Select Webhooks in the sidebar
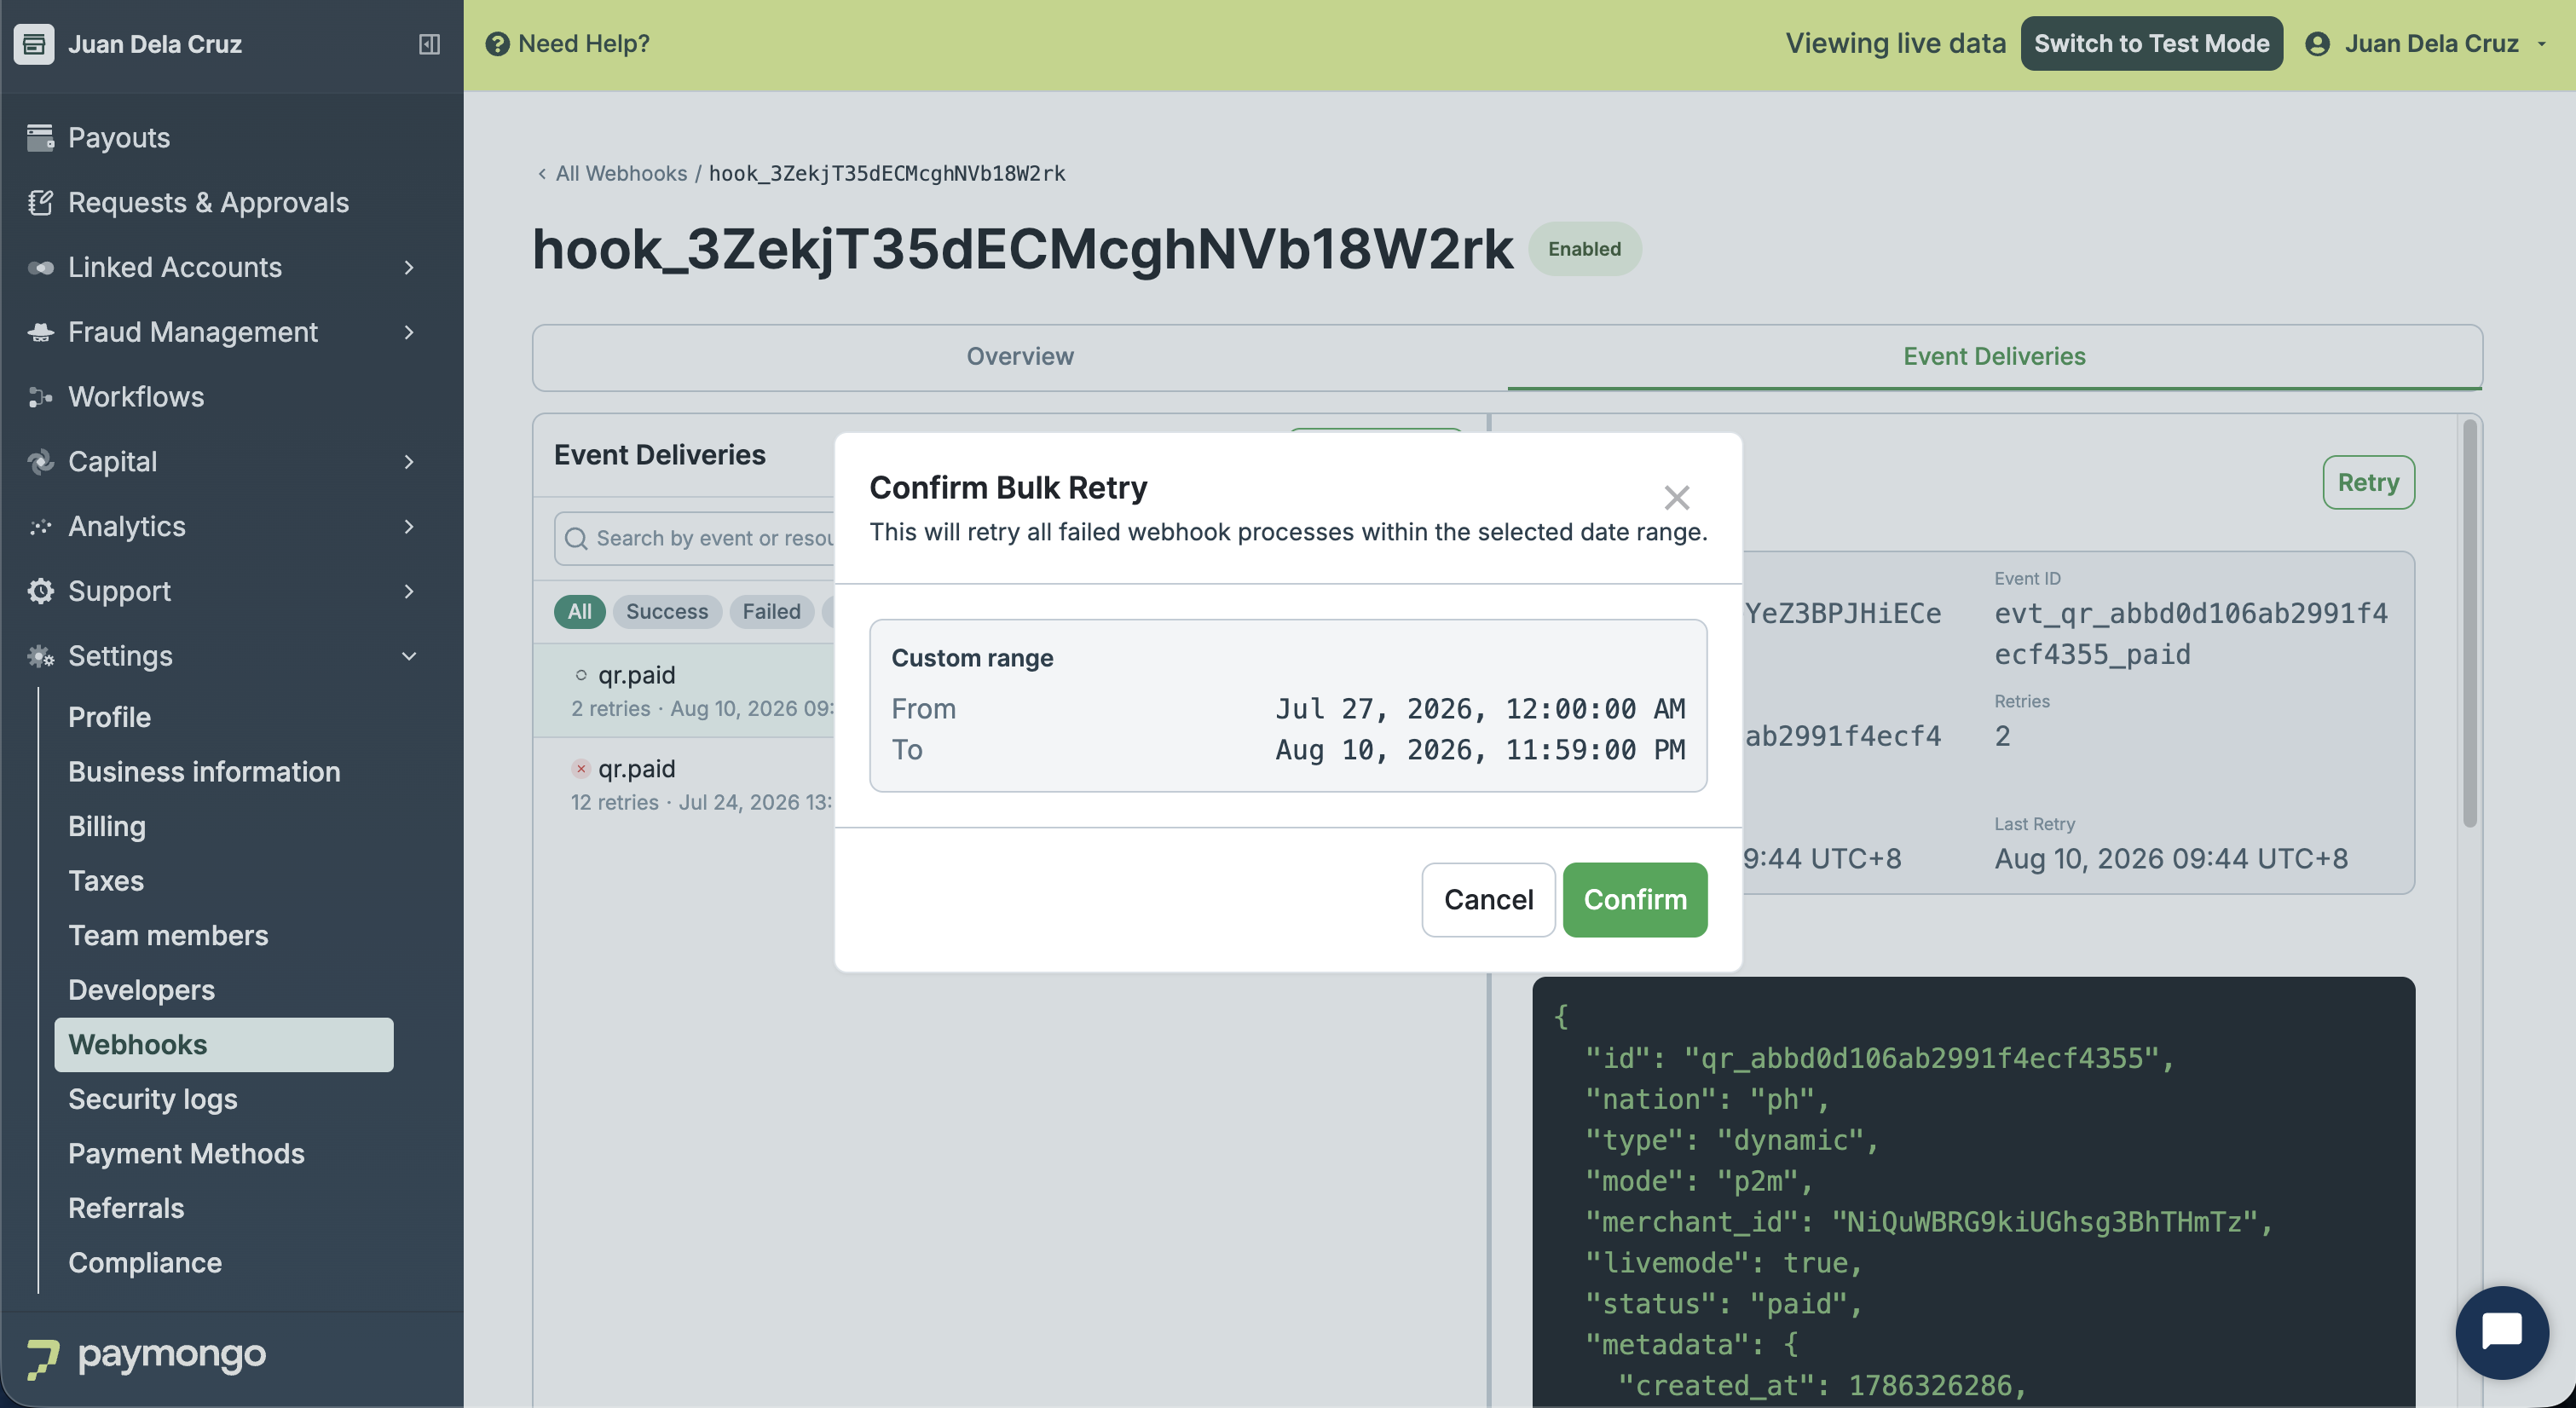The width and height of the screenshot is (2576, 1408). (x=224, y=1045)
